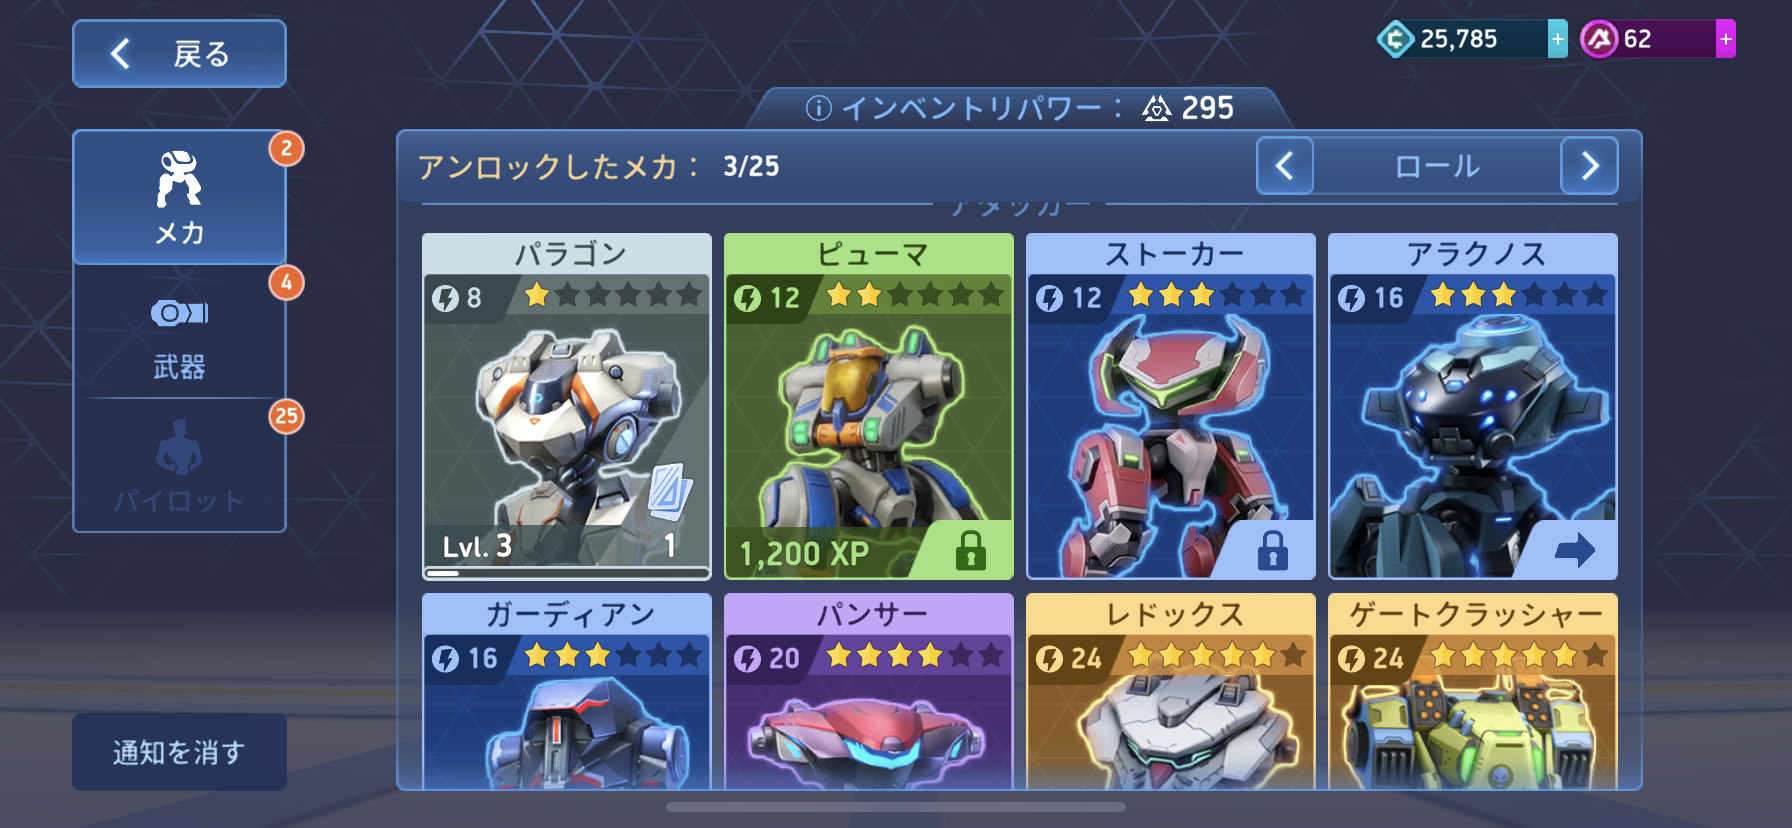Select the レドックス mech card
The width and height of the screenshot is (1792, 828).
(1171, 691)
